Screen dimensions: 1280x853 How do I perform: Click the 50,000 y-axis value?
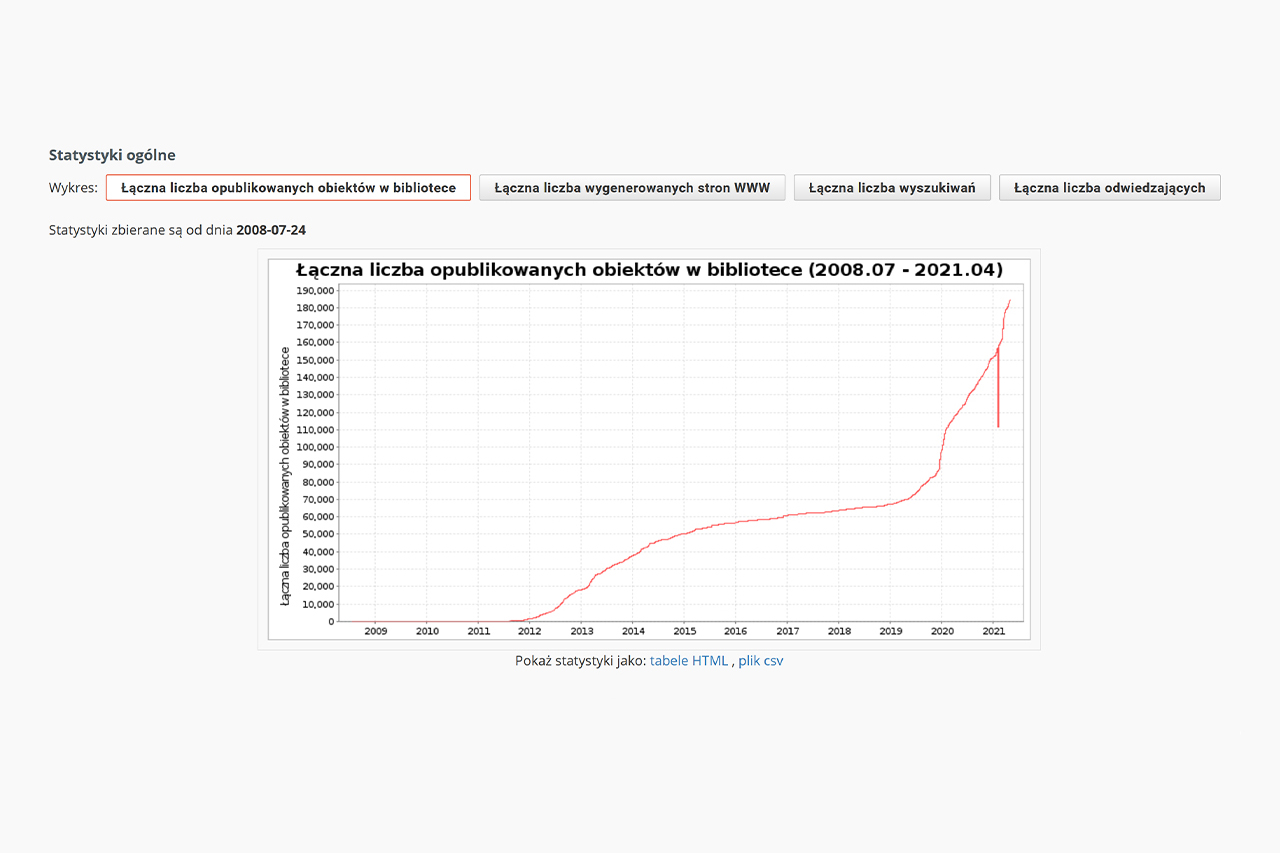click(318, 534)
